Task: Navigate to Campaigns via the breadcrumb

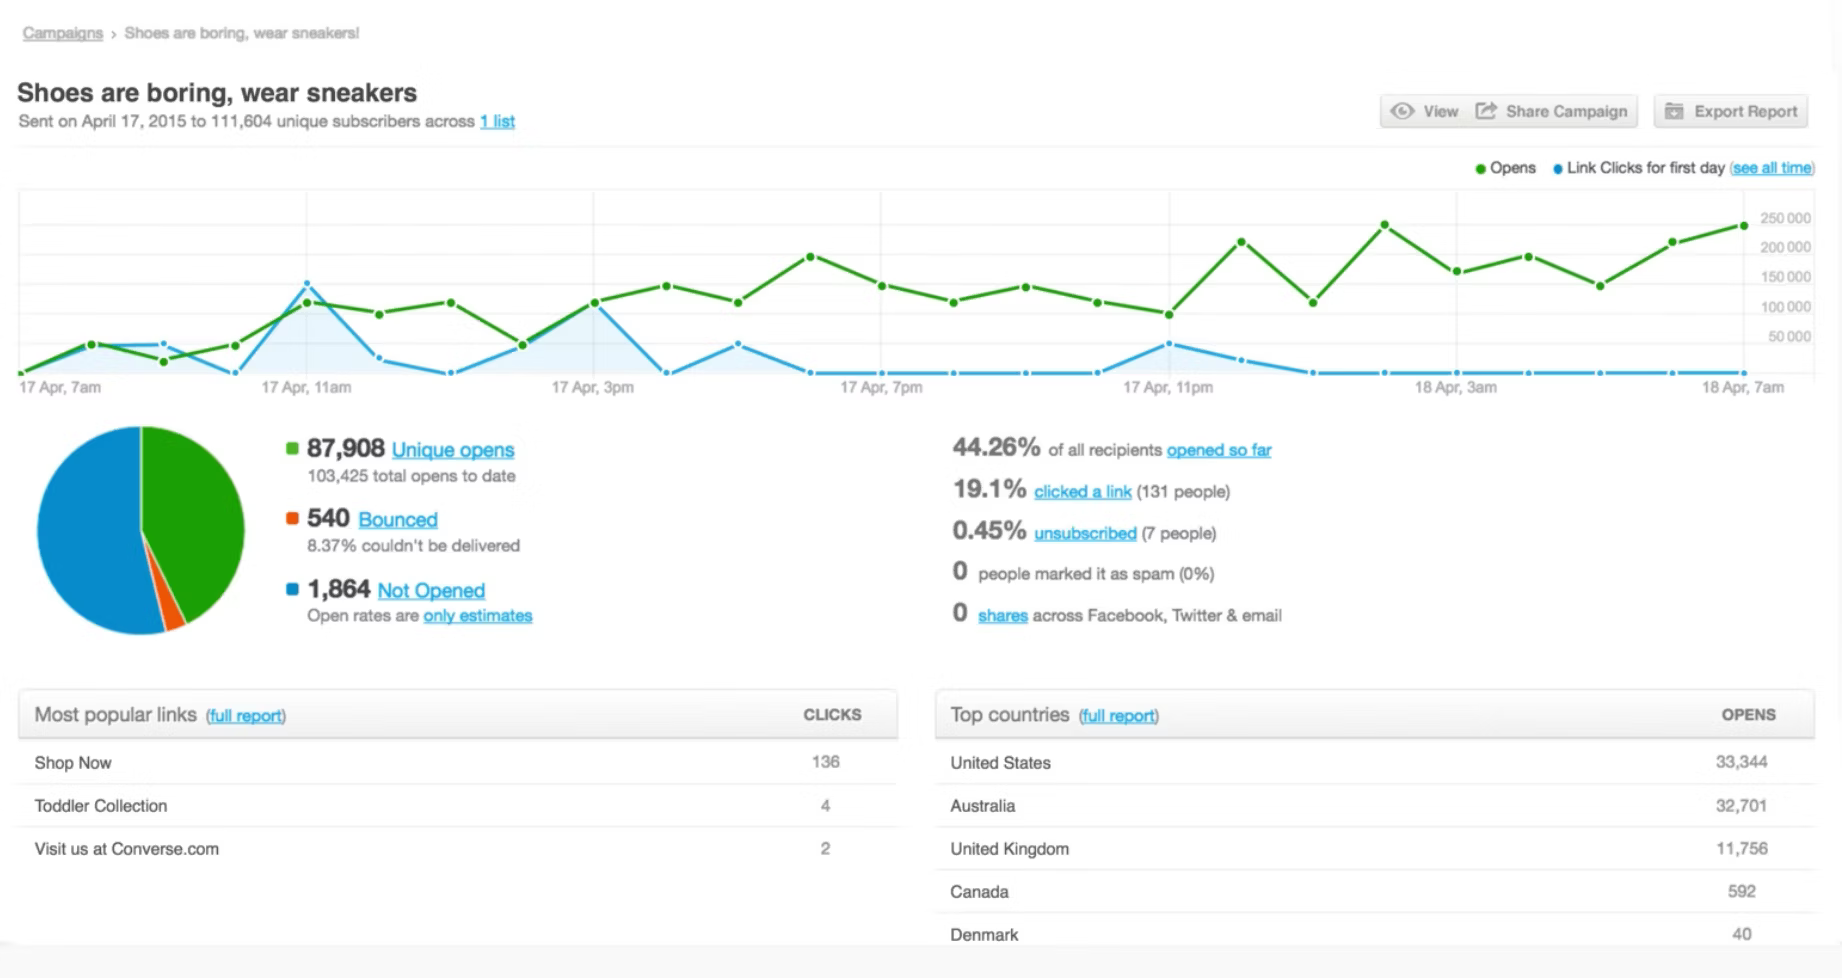Action: click(x=62, y=32)
